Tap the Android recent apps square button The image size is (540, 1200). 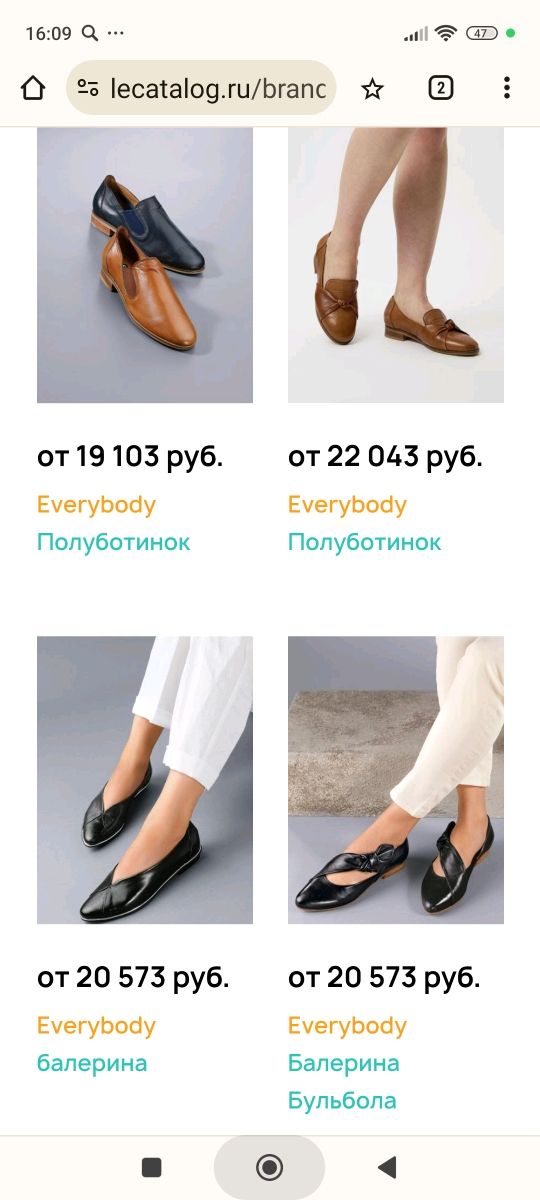click(152, 1166)
